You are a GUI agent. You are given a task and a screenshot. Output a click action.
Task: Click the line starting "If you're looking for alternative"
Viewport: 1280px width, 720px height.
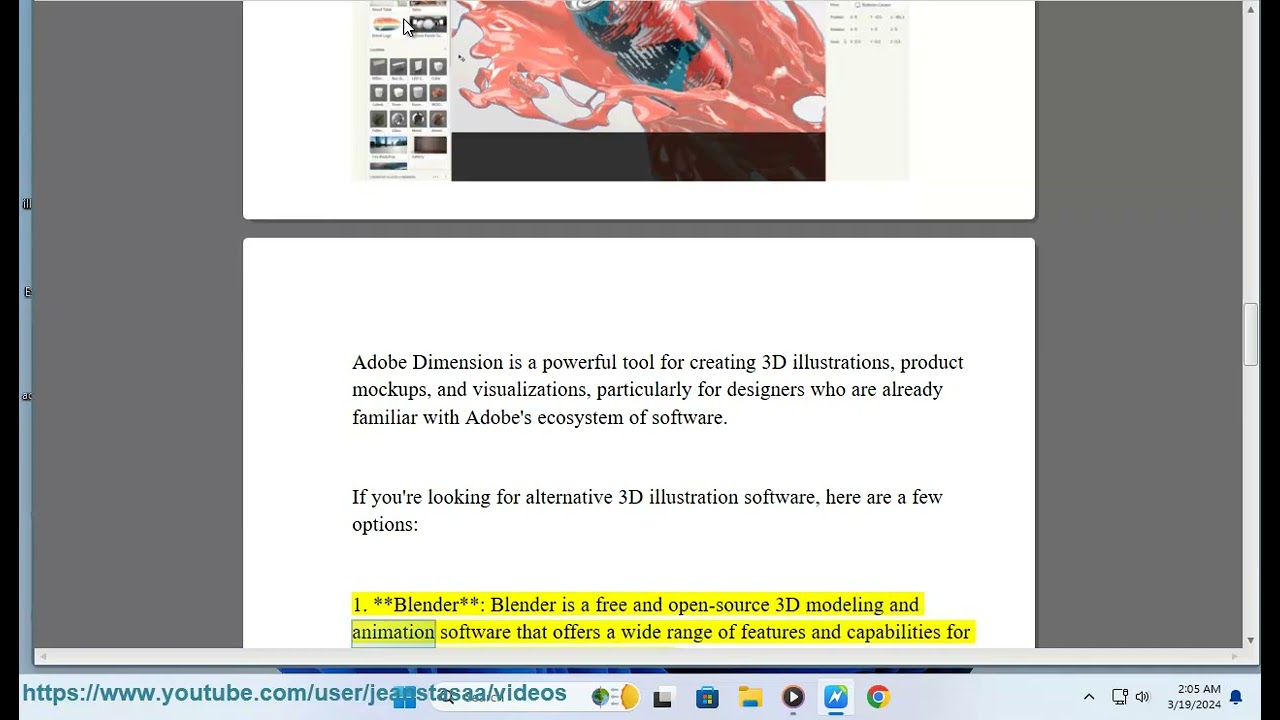click(x=647, y=497)
